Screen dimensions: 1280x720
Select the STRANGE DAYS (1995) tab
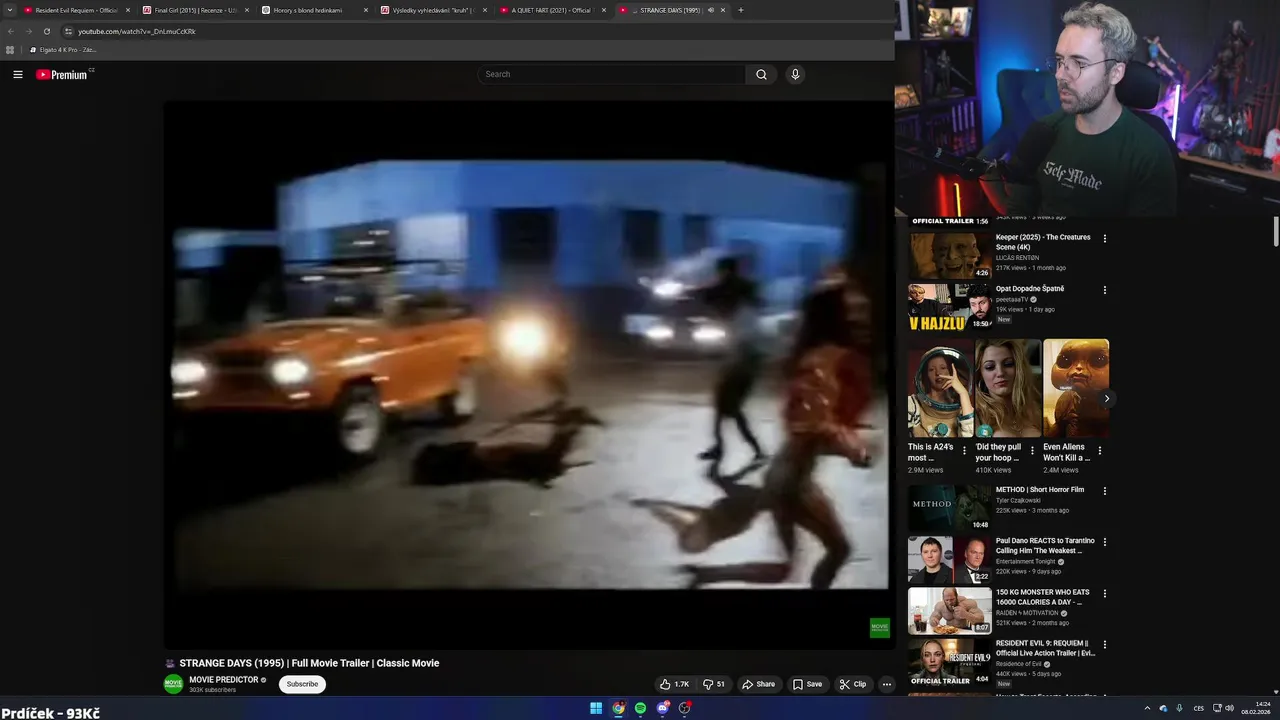(x=672, y=10)
